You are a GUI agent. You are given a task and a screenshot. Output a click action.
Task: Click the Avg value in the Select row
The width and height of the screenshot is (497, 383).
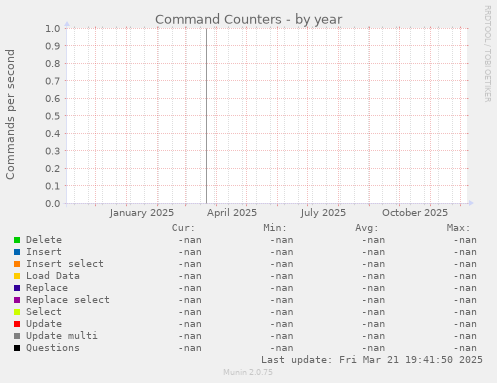374,312
